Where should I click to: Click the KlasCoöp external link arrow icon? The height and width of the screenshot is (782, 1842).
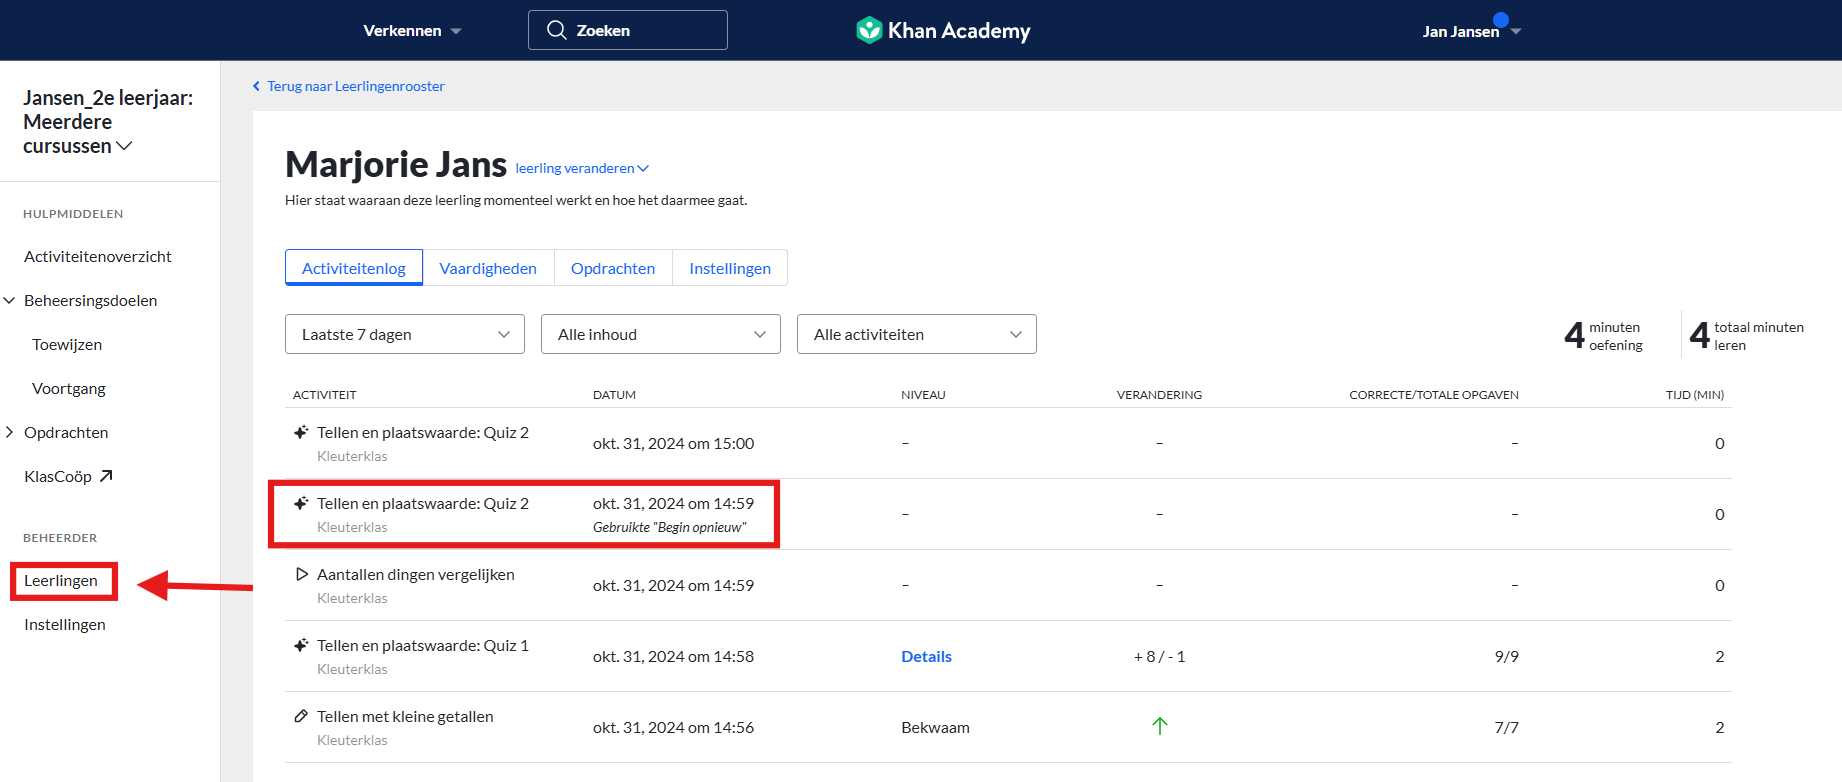pyautogui.click(x=106, y=476)
